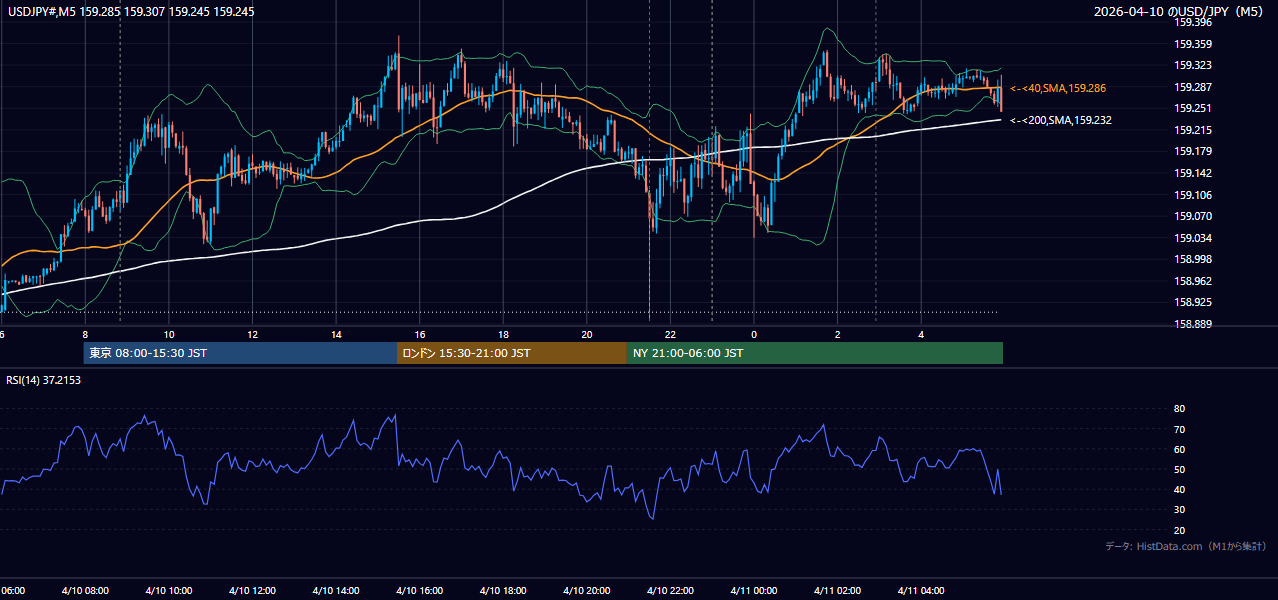The image size is (1278, 600).
Task: Click the 4/10 14:00 time axis label
Action: pos(336,591)
